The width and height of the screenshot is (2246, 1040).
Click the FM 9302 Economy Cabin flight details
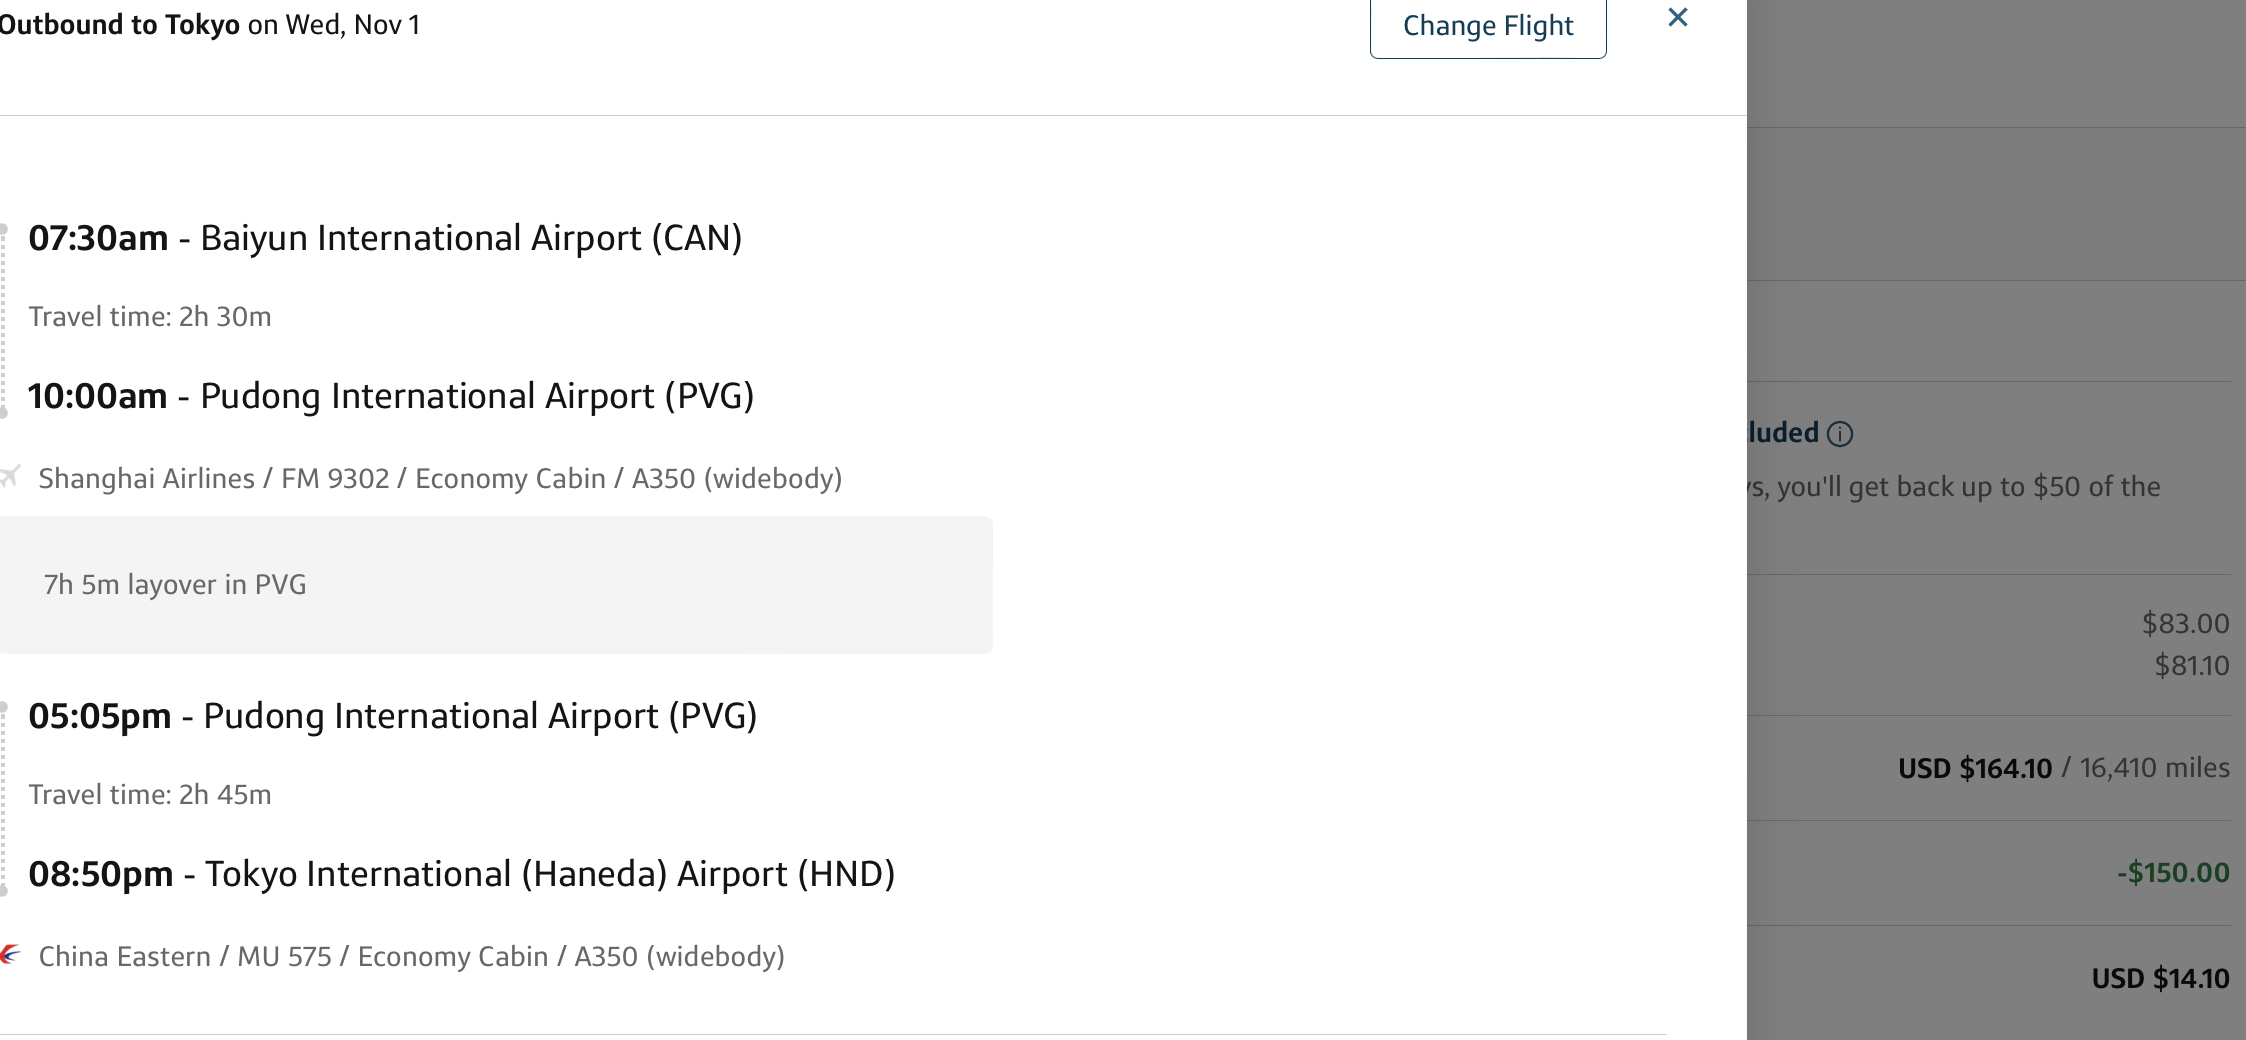pyautogui.click(x=440, y=479)
